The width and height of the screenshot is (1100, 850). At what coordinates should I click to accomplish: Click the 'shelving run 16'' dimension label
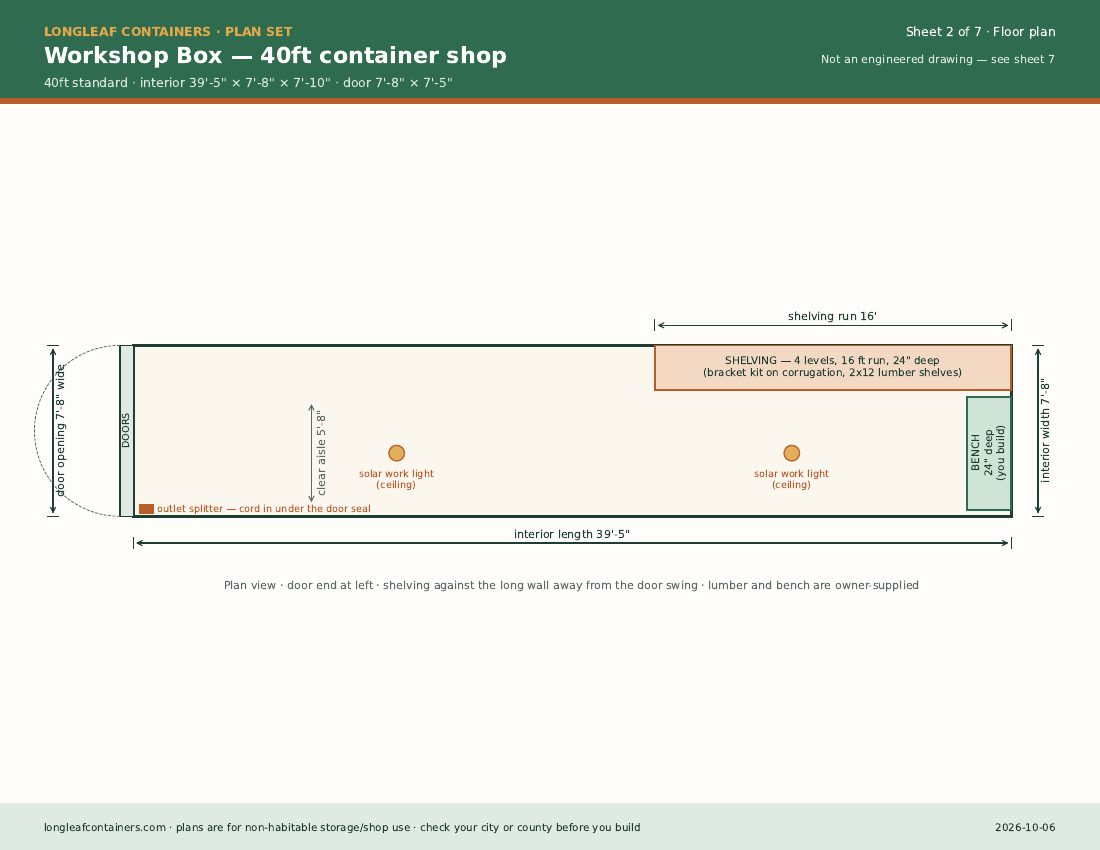pyautogui.click(x=832, y=316)
